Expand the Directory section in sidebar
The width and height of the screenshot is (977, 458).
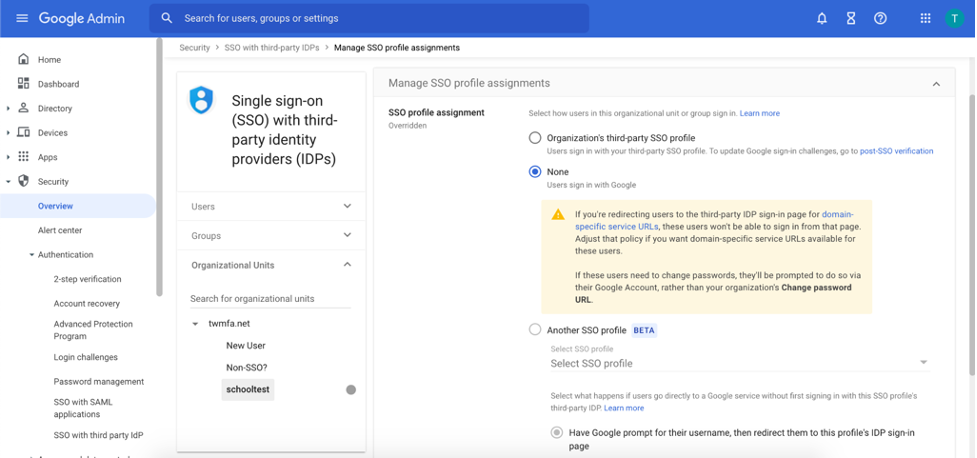8,108
